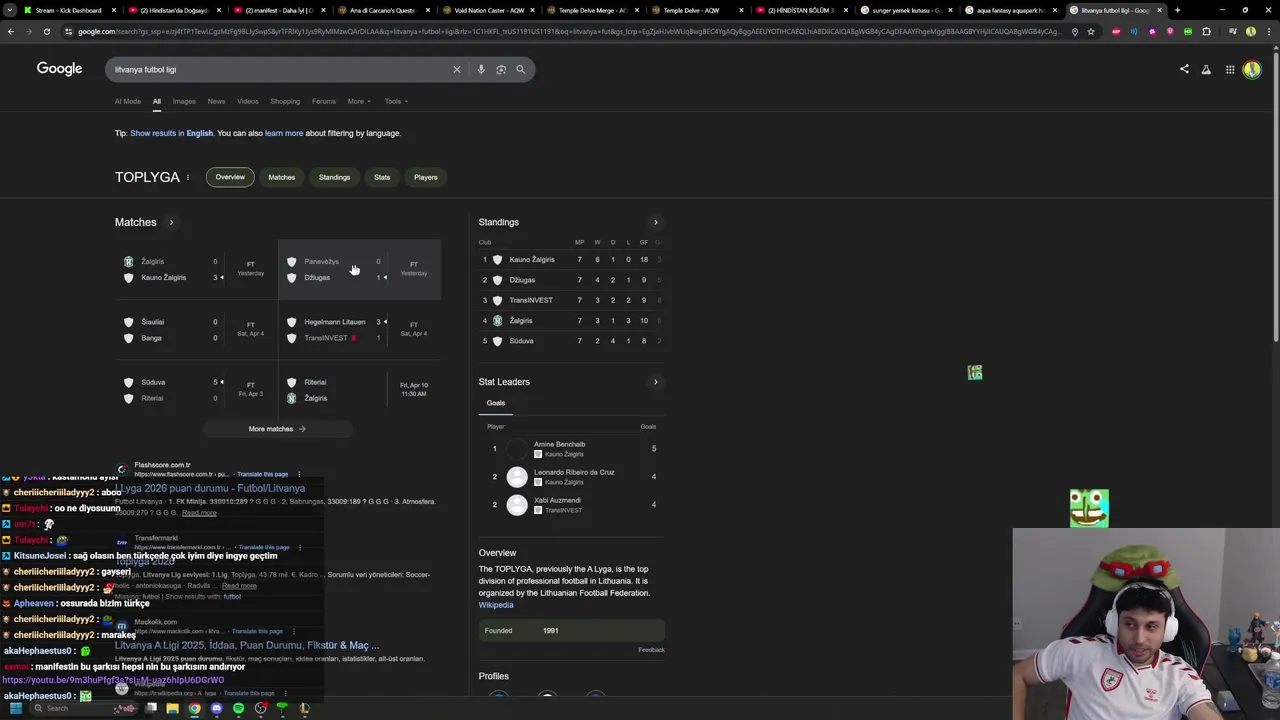
Task: Click the More matches button
Action: point(277,429)
